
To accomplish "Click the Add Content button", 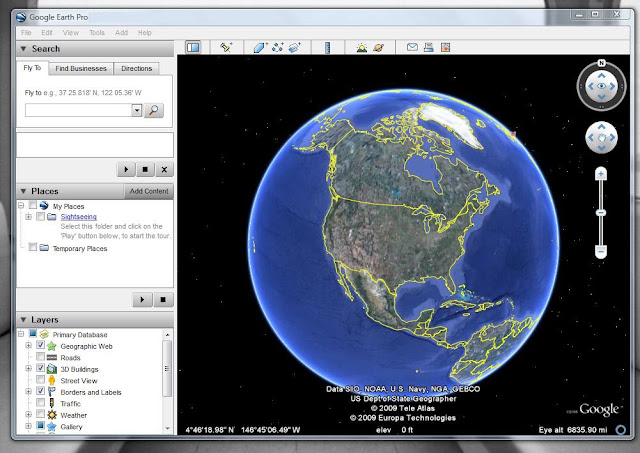I will (x=149, y=191).
